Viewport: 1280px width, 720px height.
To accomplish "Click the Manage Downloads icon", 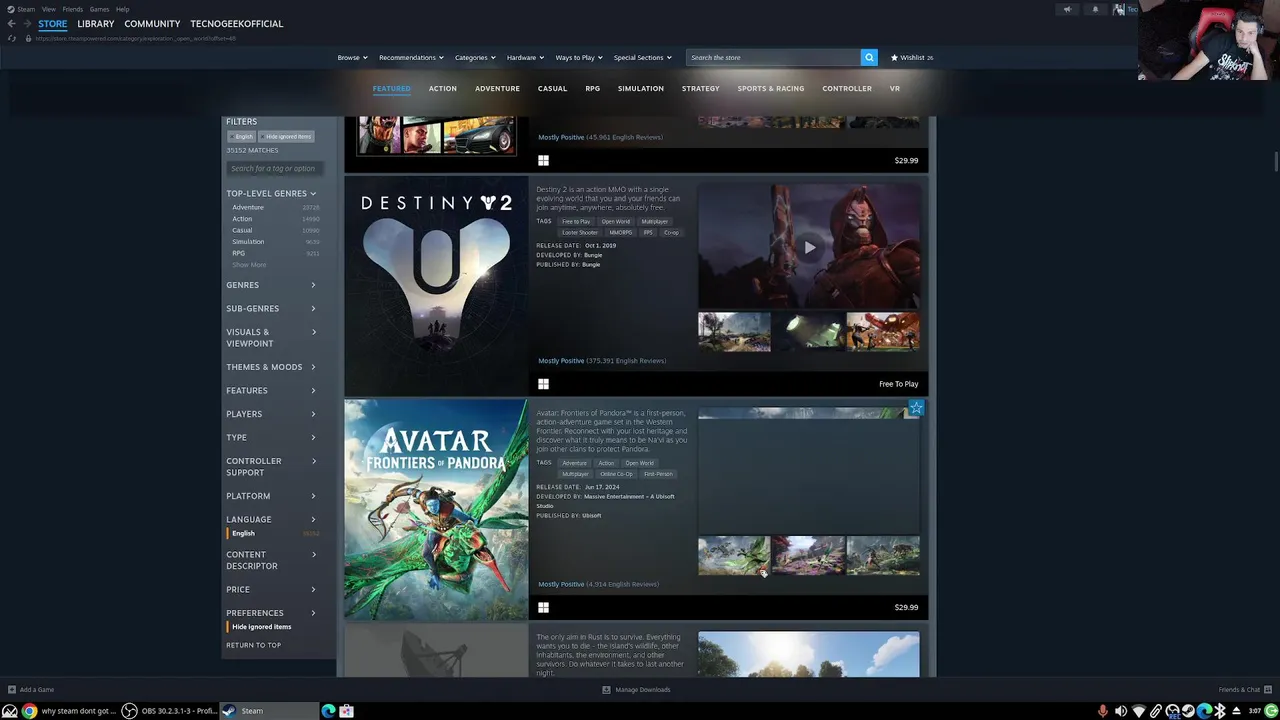I will point(606,689).
